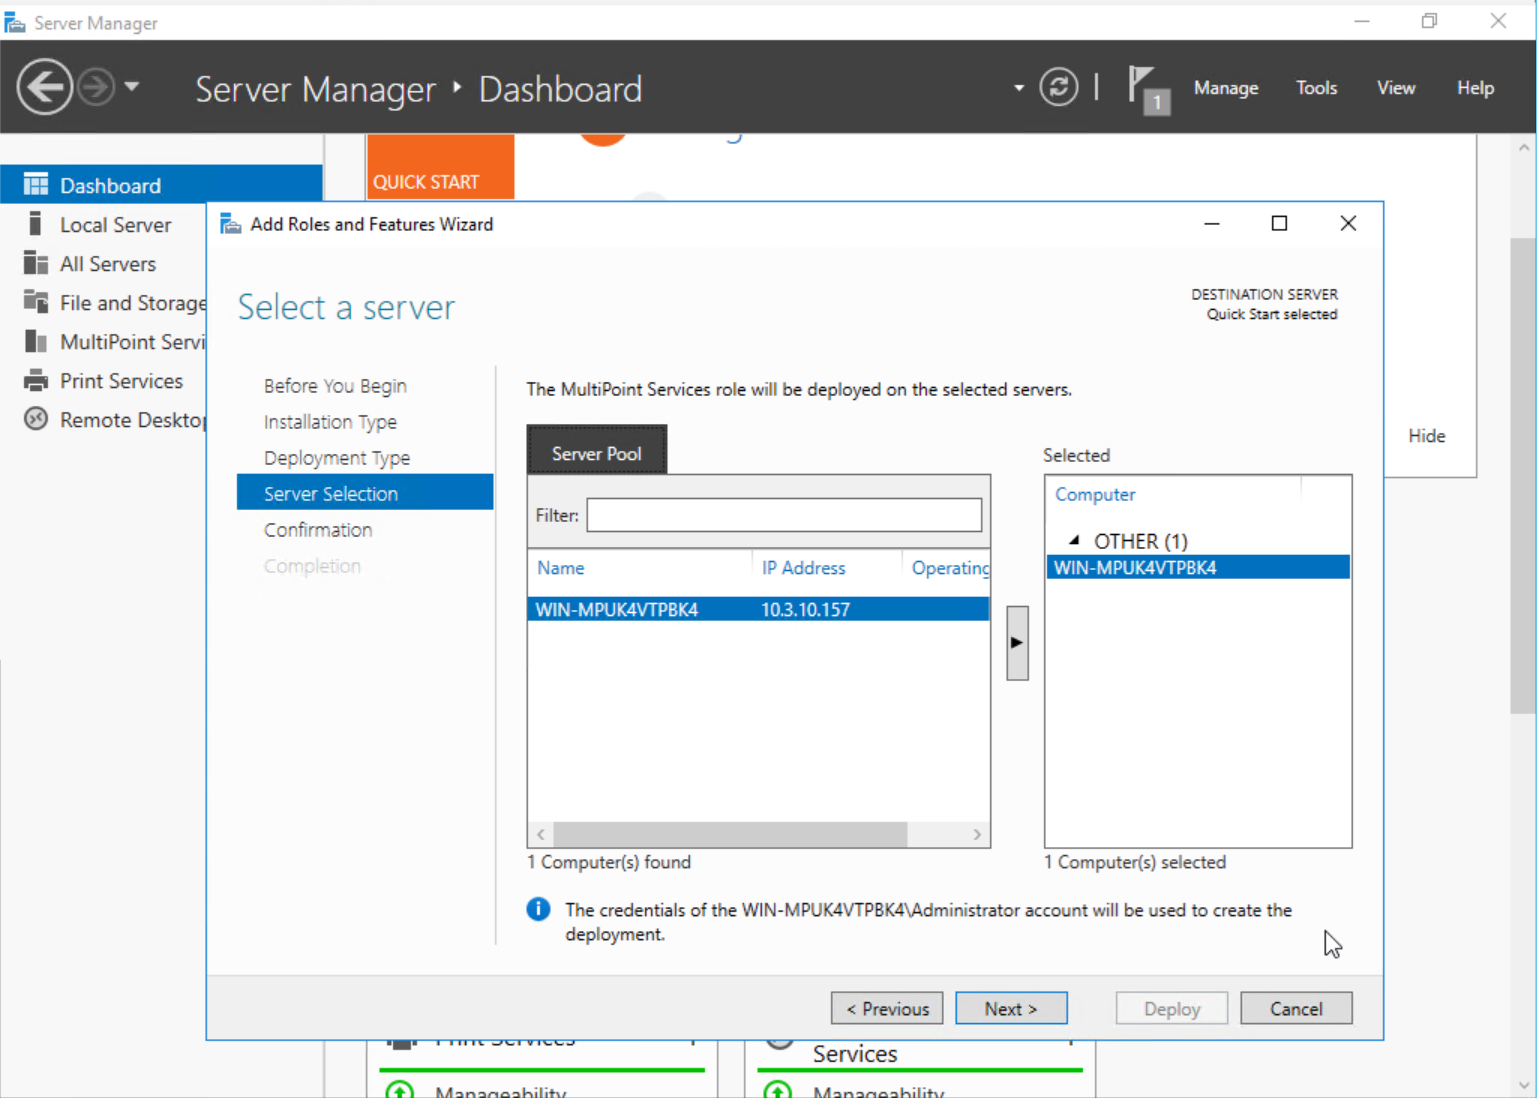Click the Local Server icon in sidebar
This screenshot has height=1098, width=1537.
[36, 224]
